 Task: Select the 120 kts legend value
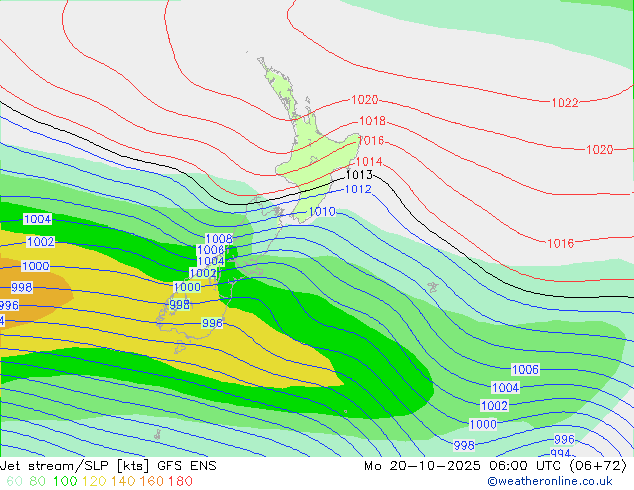click(x=94, y=481)
